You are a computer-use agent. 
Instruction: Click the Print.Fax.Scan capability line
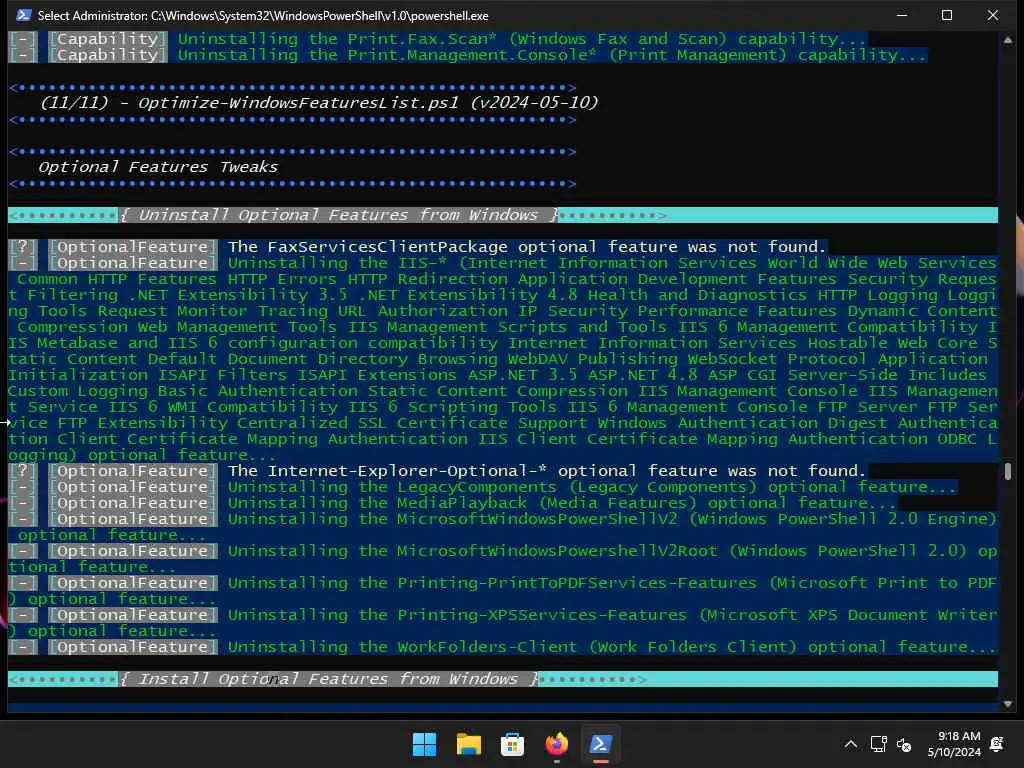coord(438,39)
